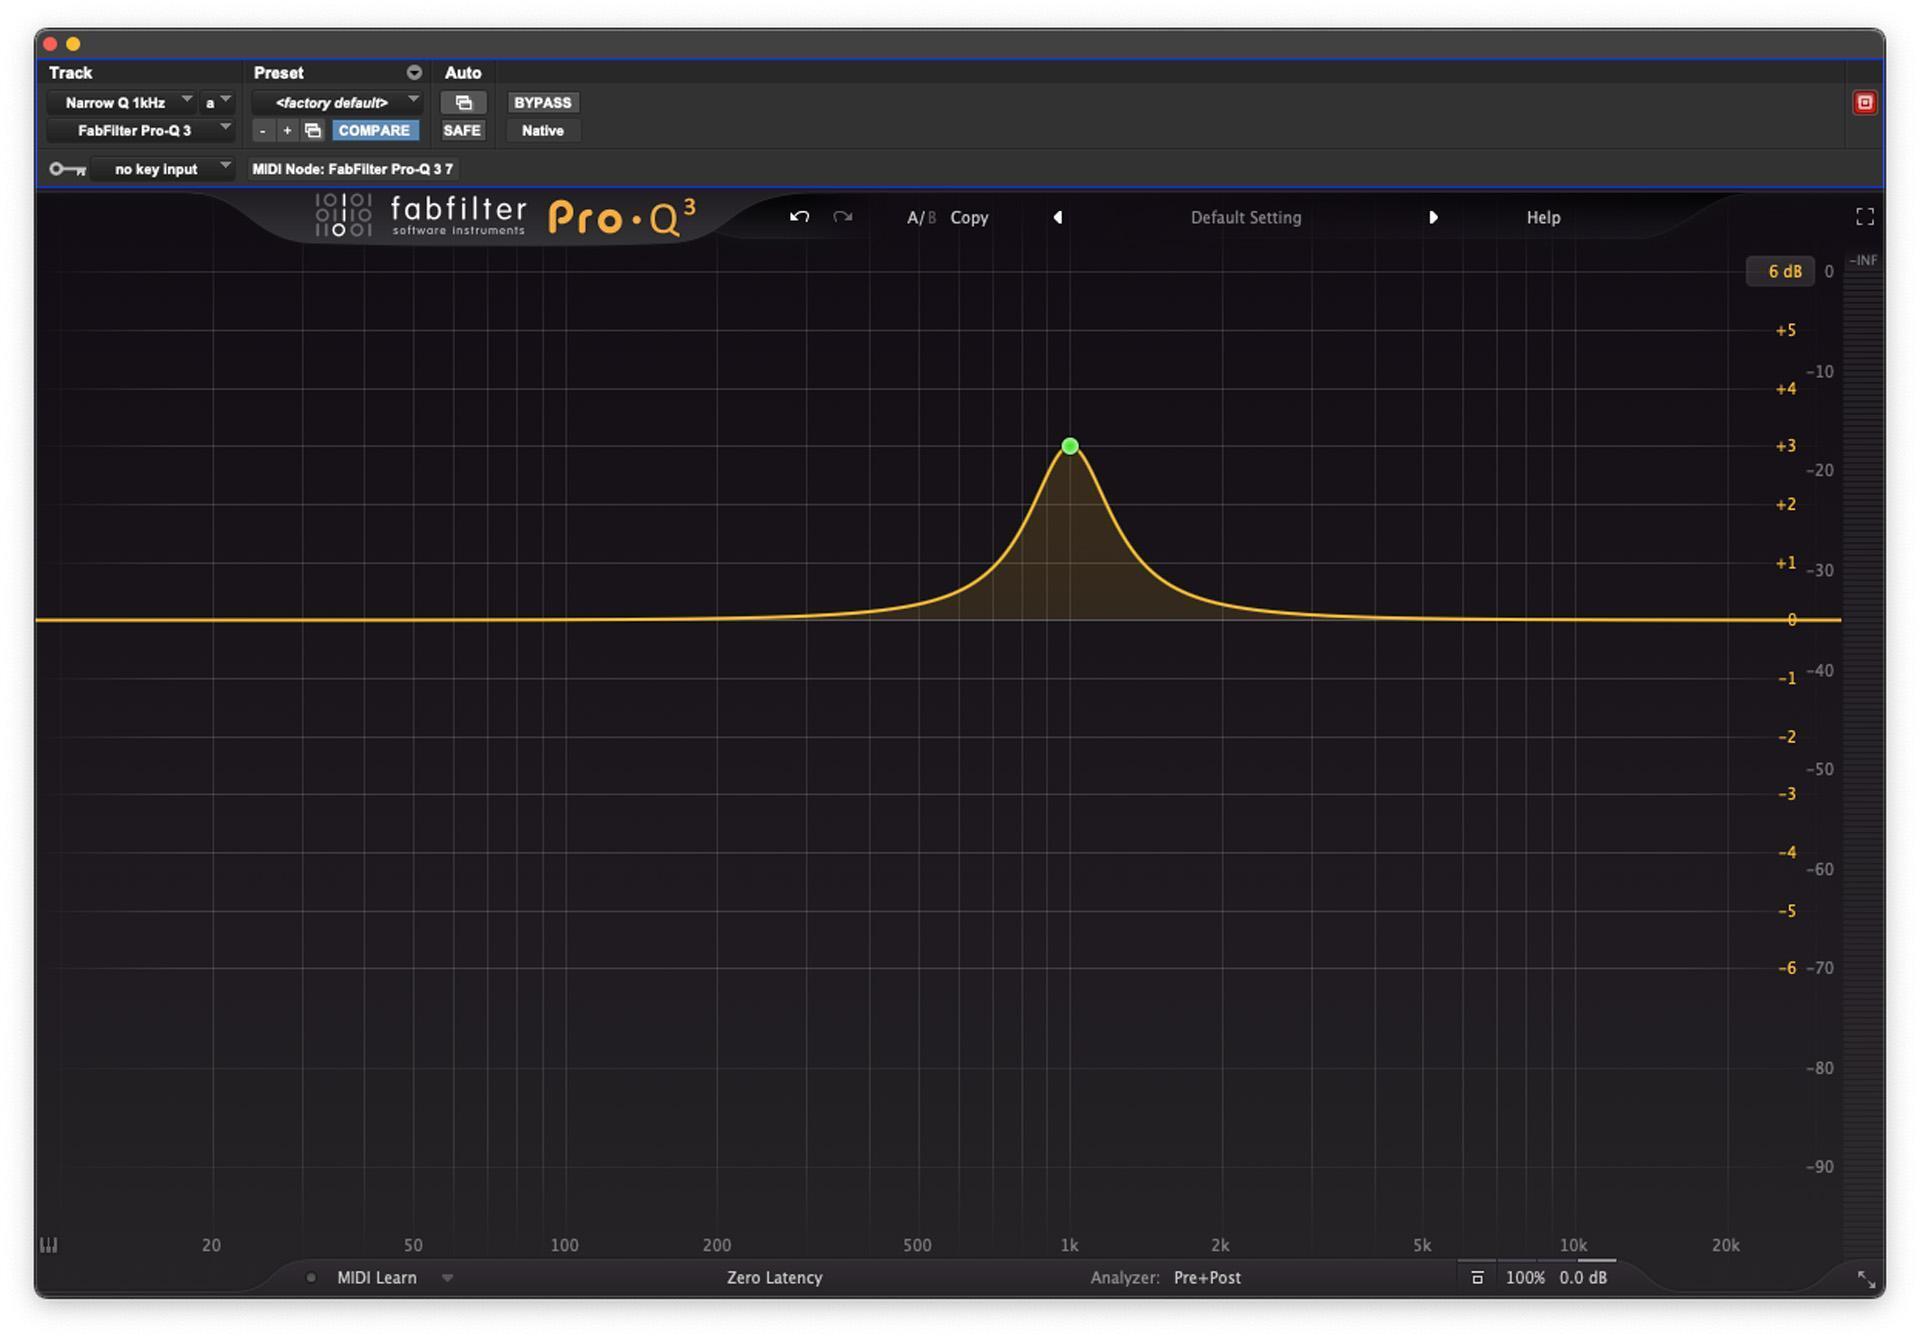This screenshot has width=1920, height=1339.
Task: Enable SAFE mode
Action: [463, 130]
